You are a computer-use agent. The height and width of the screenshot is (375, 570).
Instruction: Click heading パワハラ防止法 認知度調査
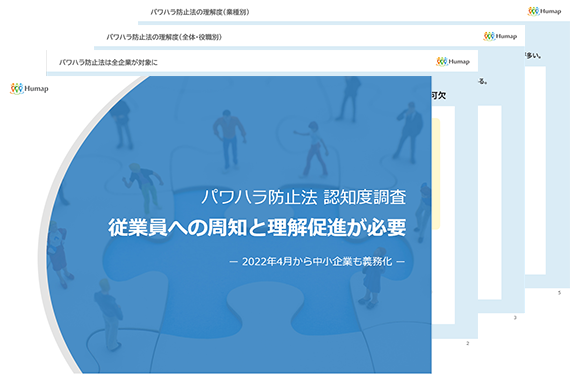click(304, 197)
